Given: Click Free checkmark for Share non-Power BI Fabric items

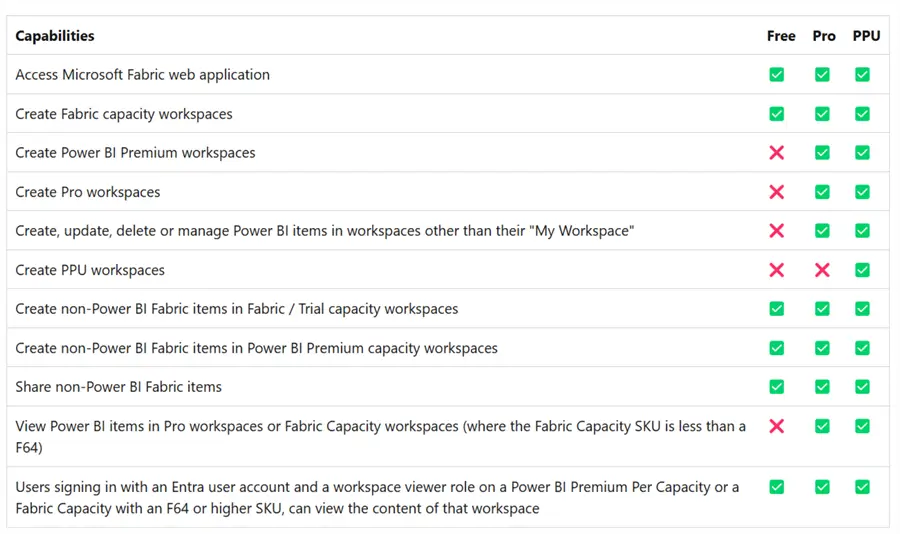Looking at the screenshot, I should 776,387.
